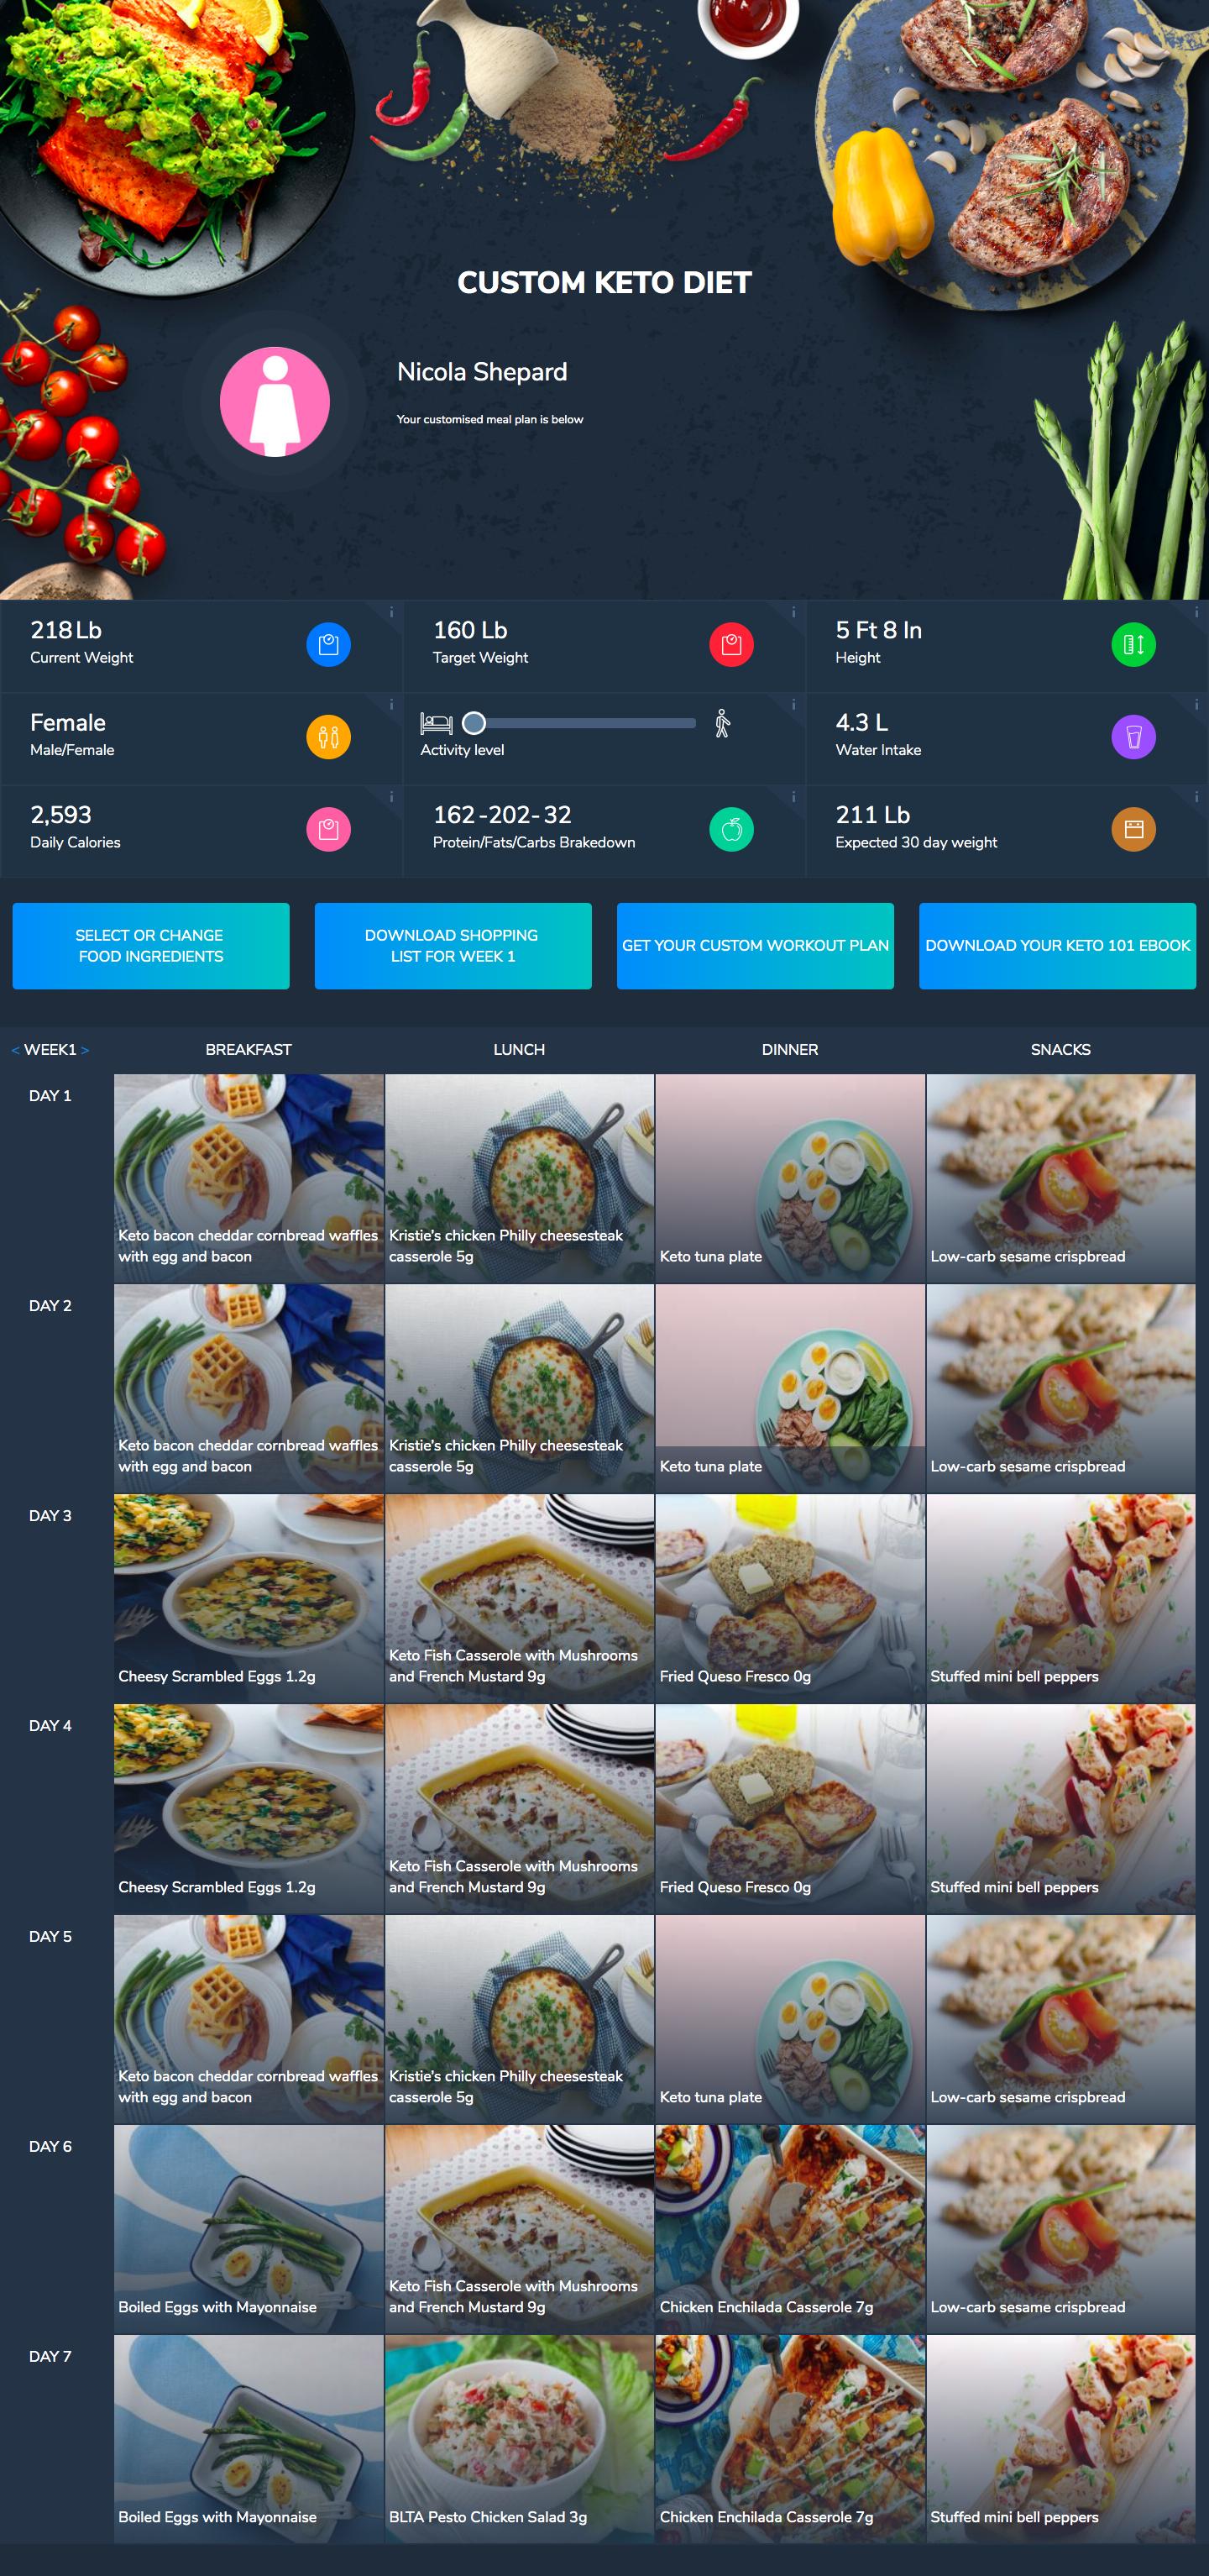Open Day 1 Keto tuna plate dinner
This screenshot has height=2576, width=1209.
[x=790, y=1178]
